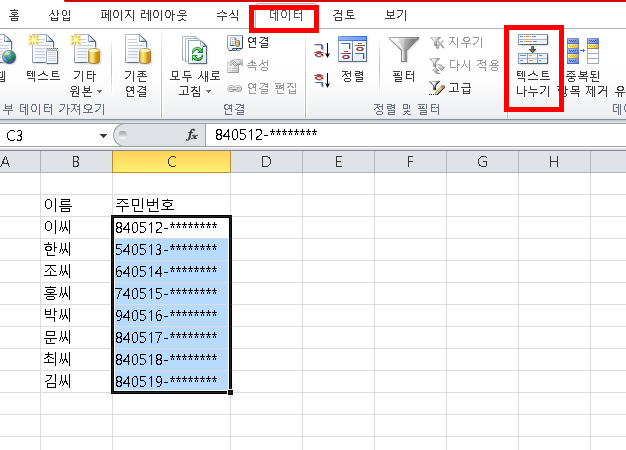Open the 필터 funnel button

404,59
